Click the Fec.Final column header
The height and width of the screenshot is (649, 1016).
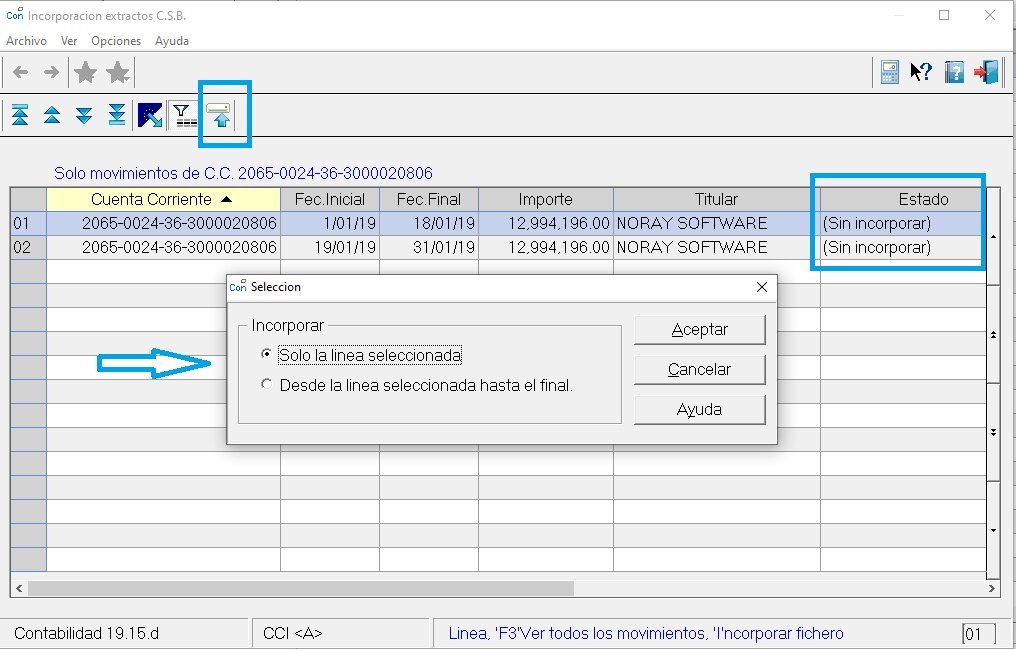(429, 199)
